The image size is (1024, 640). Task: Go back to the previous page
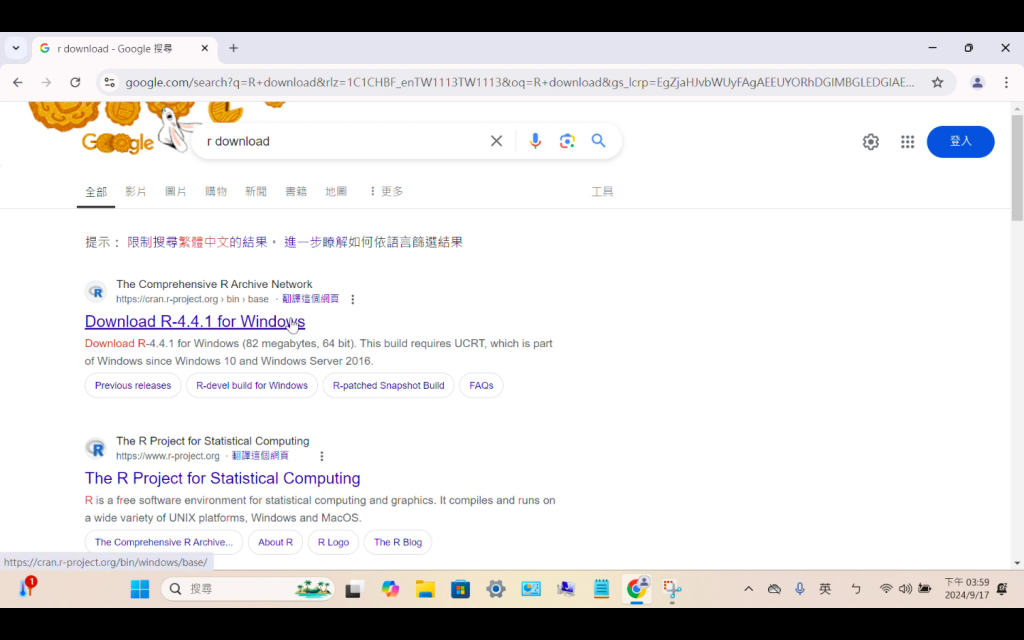point(18,82)
